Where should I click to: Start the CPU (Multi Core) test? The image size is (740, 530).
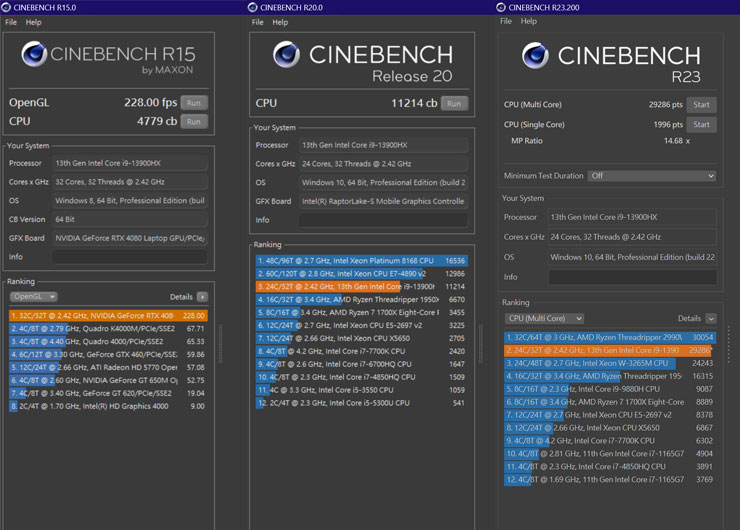pyautogui.click(x=701, y=105)
